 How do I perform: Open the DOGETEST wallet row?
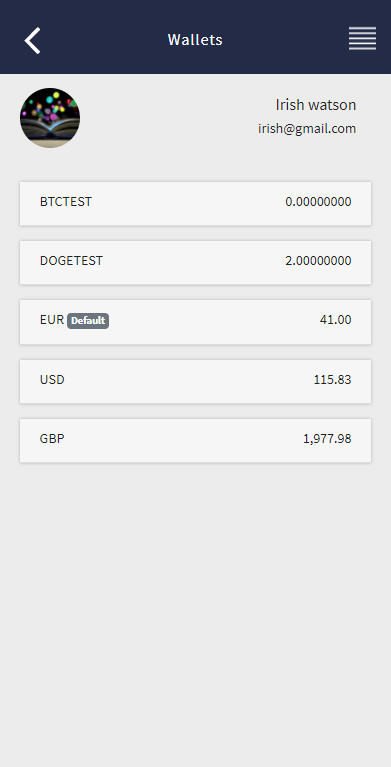[195, 262]
